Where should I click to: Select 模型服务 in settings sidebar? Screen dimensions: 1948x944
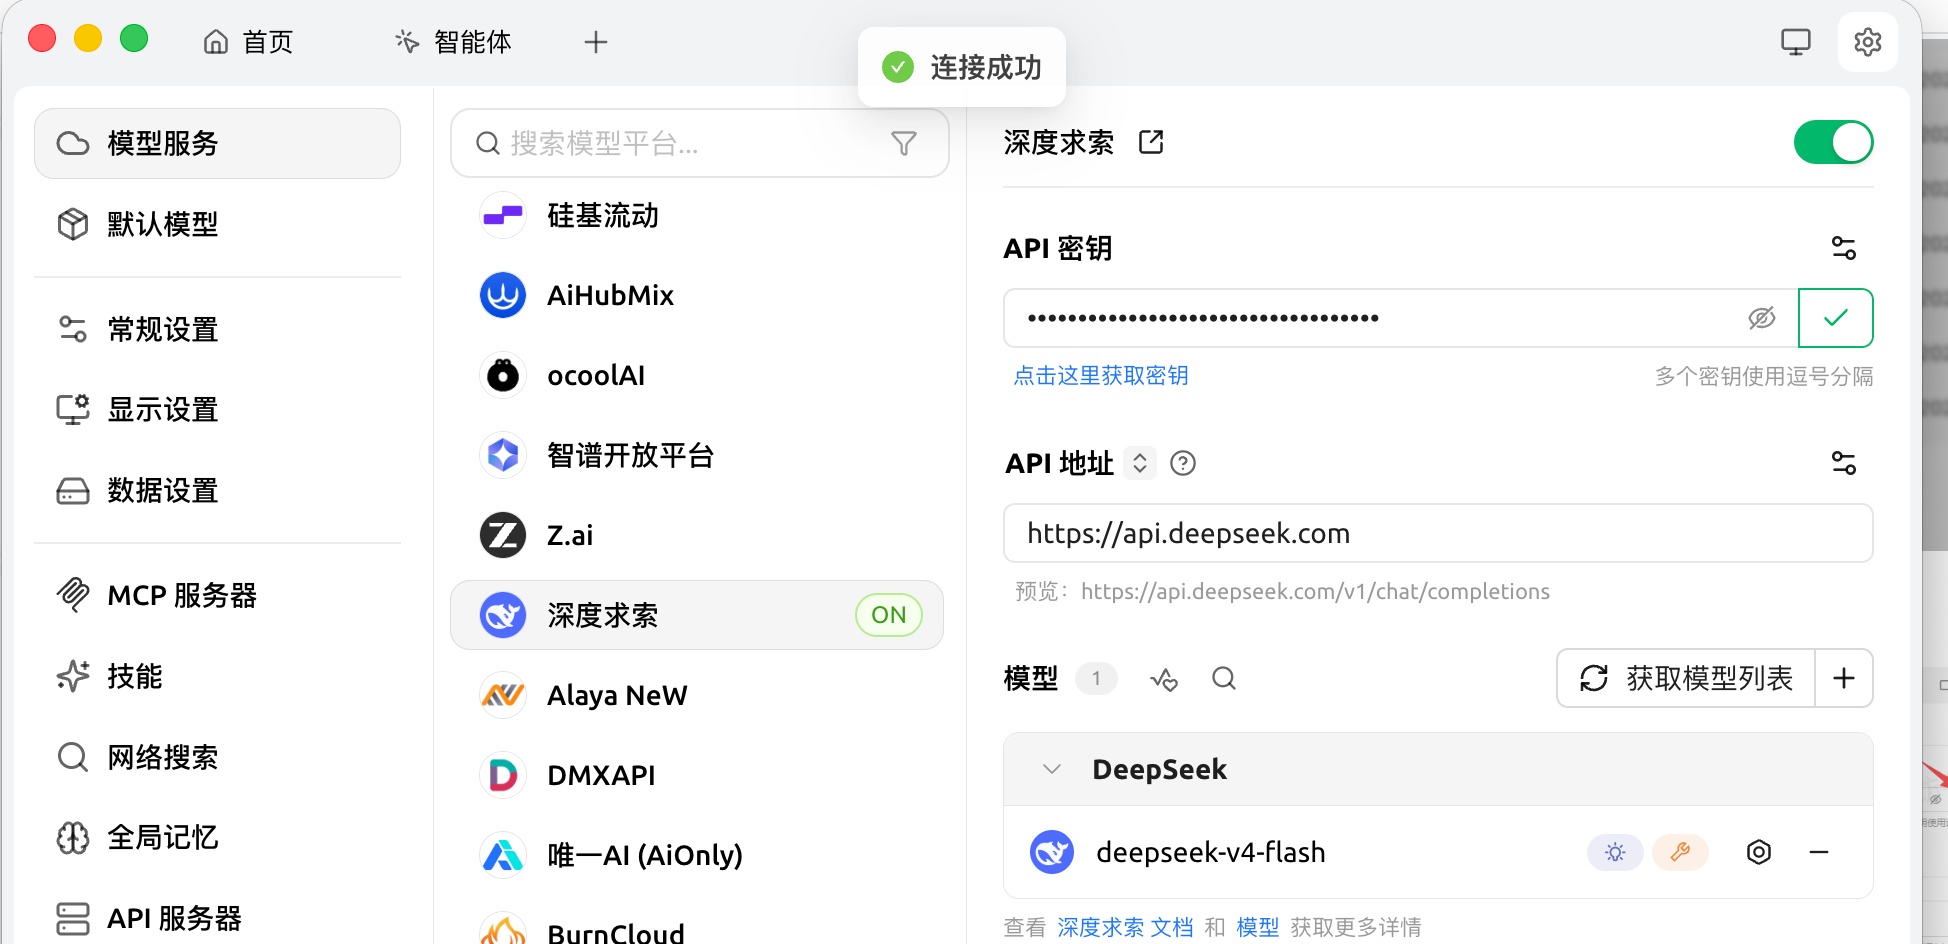click(217, 143)
